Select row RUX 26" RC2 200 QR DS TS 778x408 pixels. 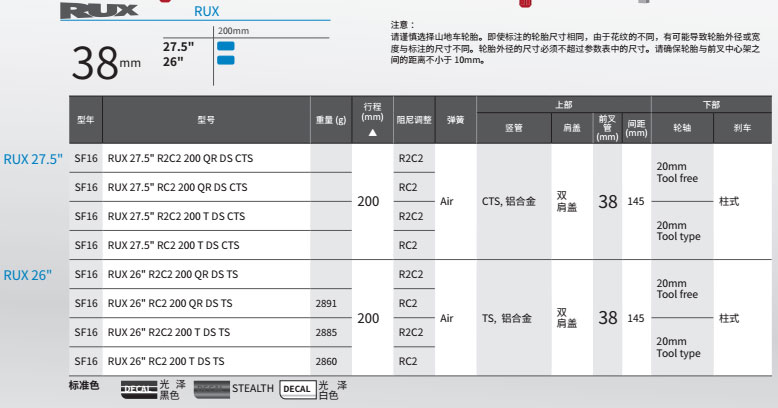click(210, 303)
